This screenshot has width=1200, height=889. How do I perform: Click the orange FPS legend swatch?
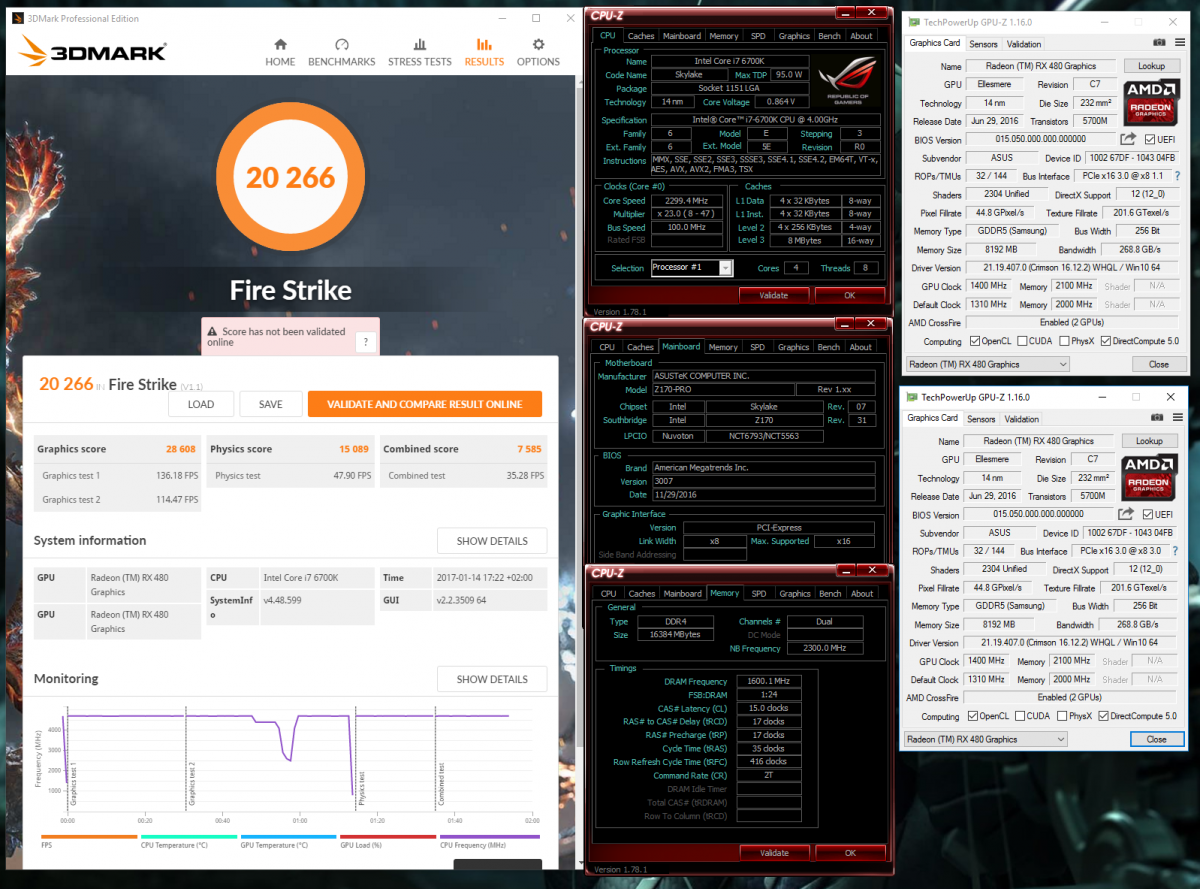(89, 837)
